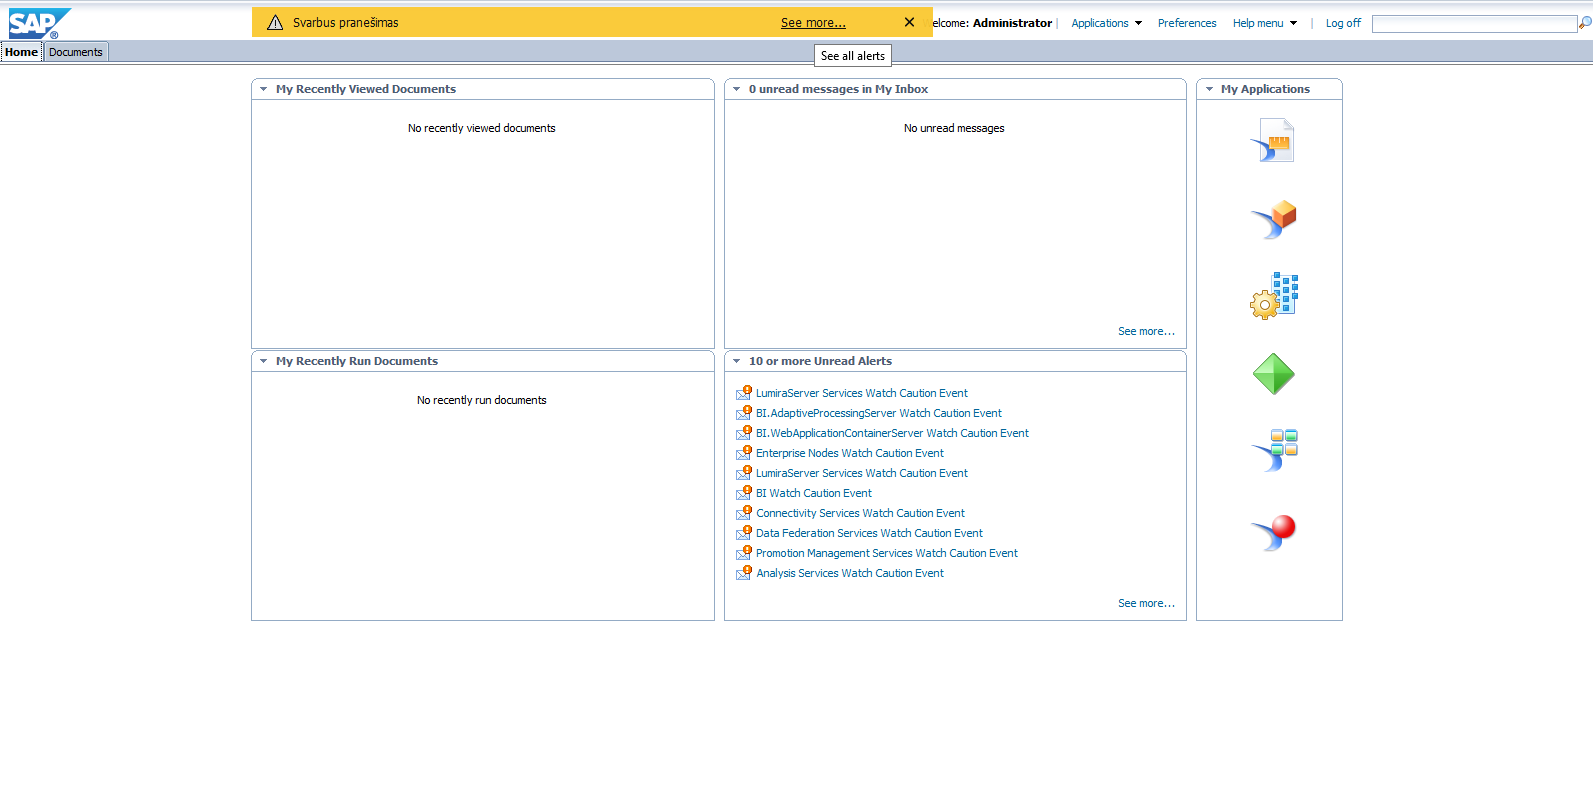Click the SAP logo
This screenshot has width=1593, height=807.
(x=38, y=23)
